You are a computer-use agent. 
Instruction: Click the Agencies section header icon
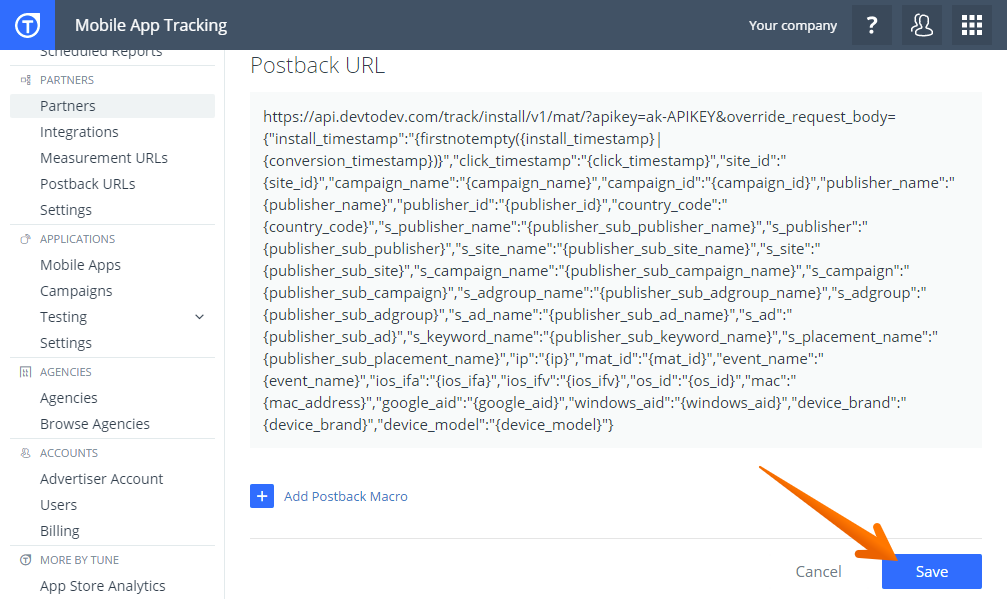26,372
